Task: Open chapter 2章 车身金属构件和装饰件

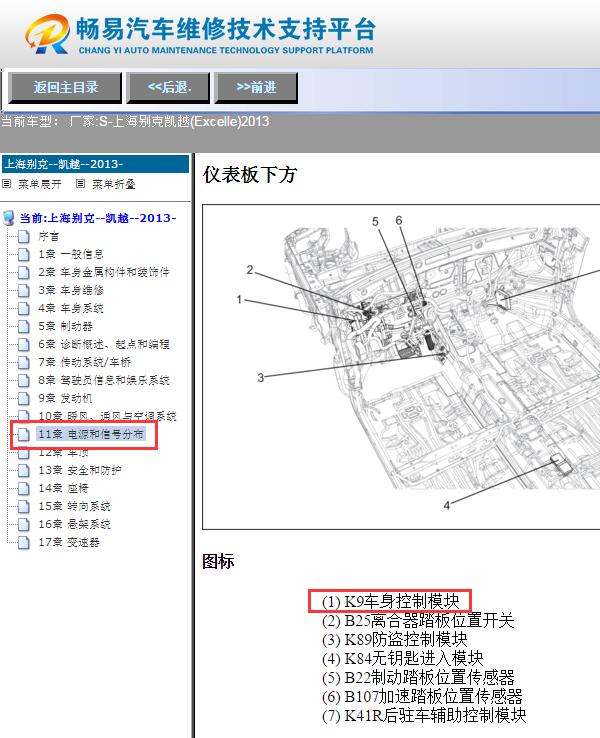Action: 104,272
